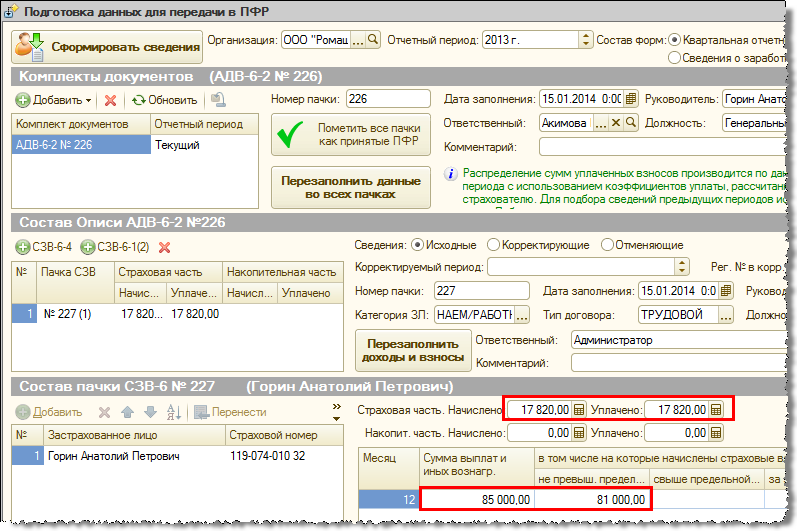This screenshot has height=531, width=797.
Task: Click the Обновить refresh icon
Action: [139, 100]
